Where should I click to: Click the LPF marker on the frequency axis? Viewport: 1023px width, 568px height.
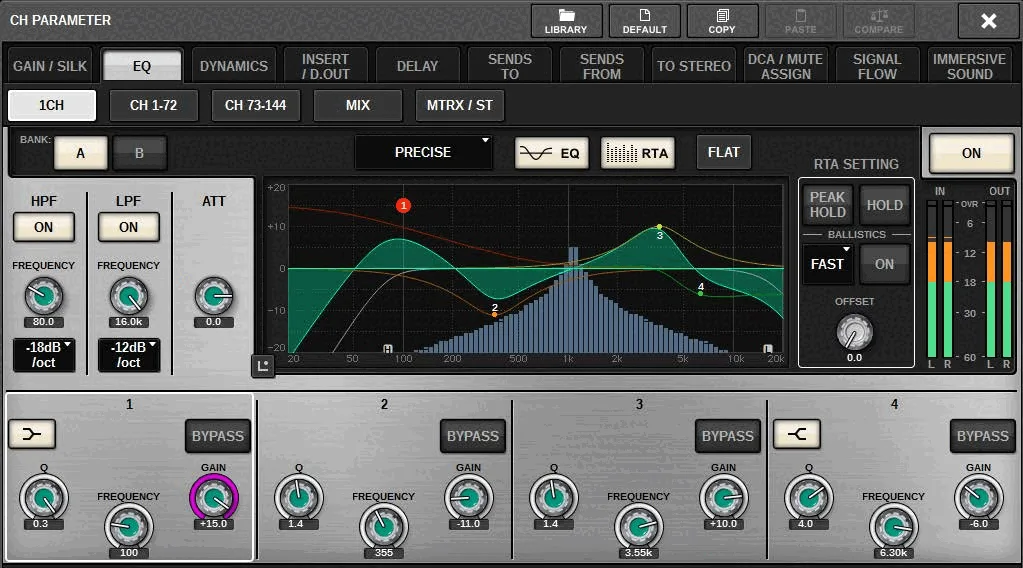click(768, 349)
